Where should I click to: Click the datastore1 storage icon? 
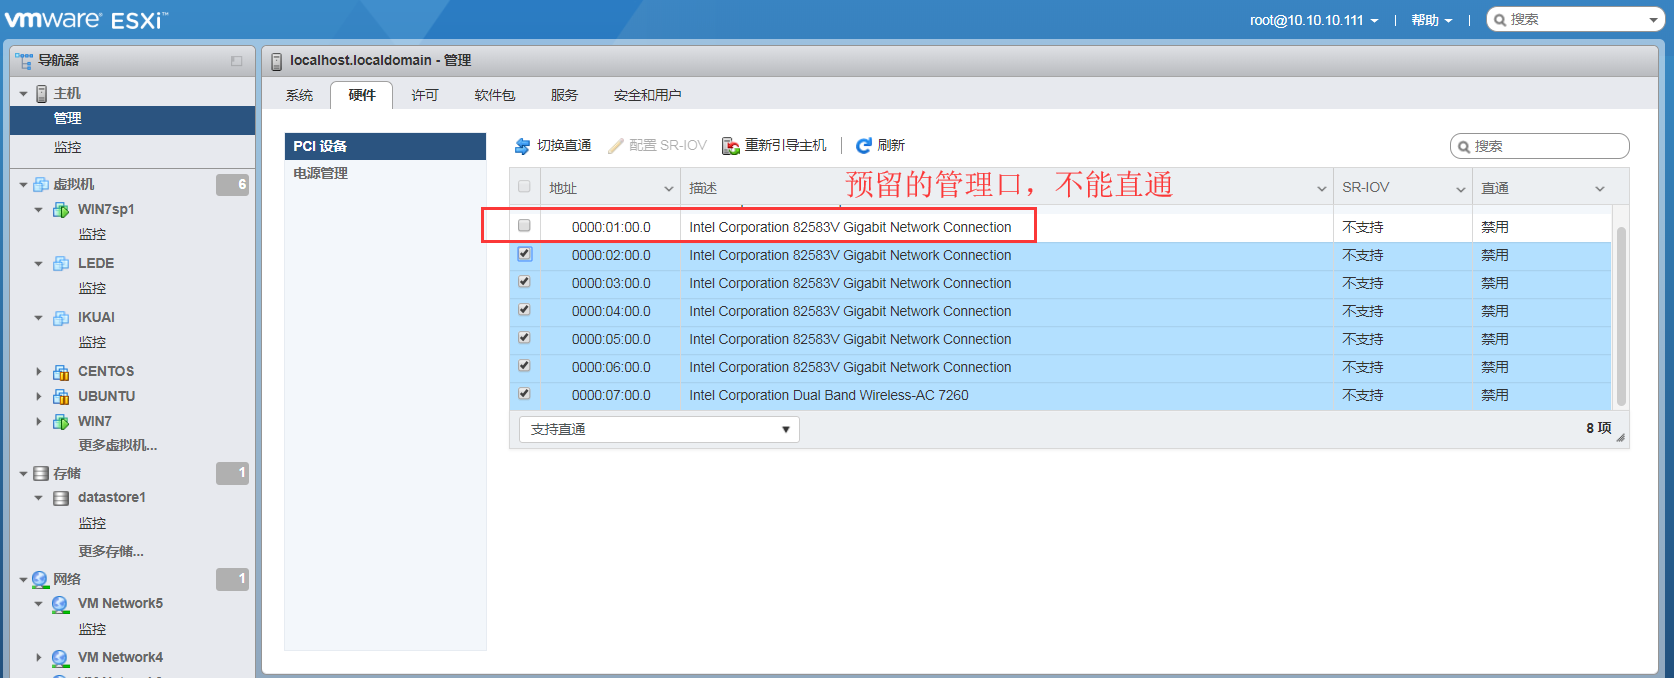pyautogui.click(x=61, y=498)
